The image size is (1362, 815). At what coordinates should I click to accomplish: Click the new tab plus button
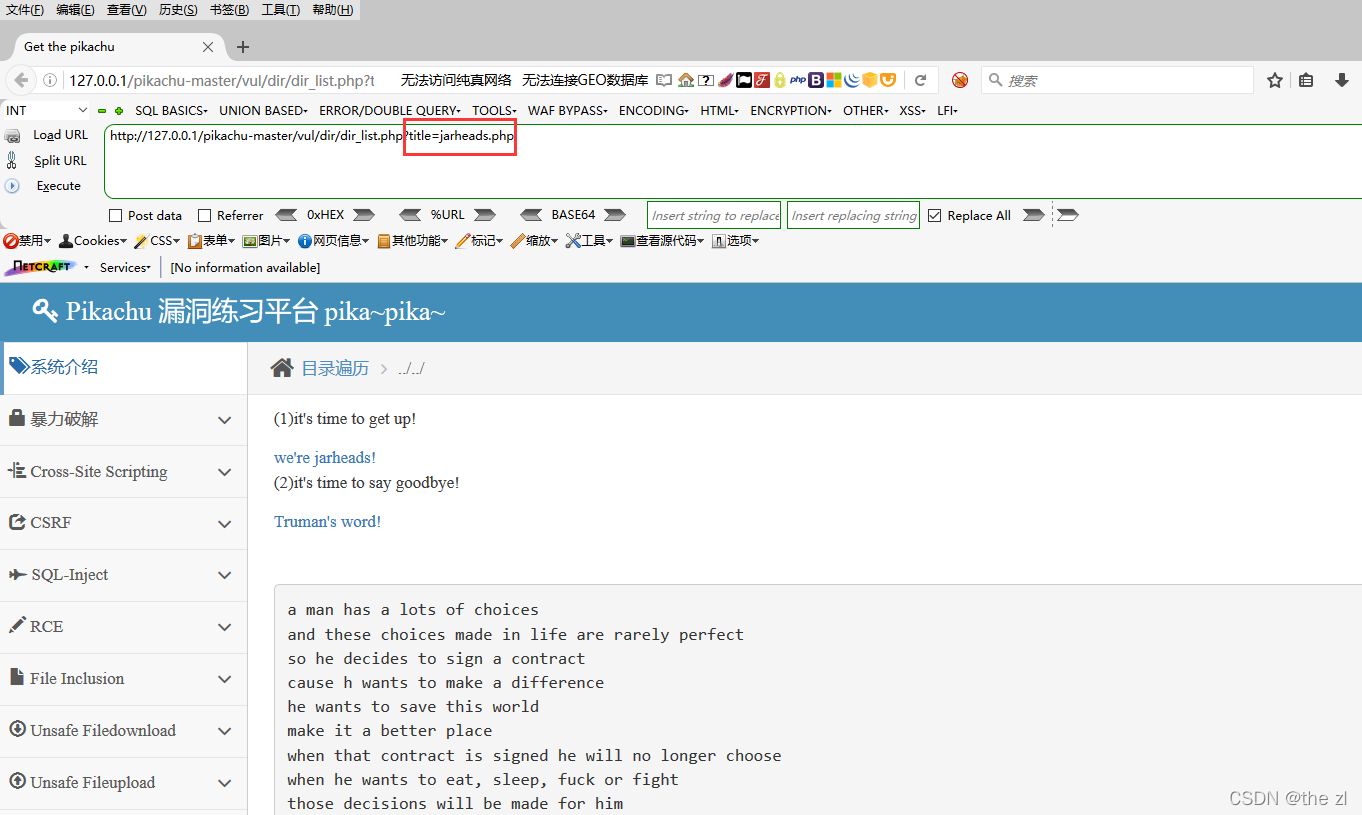(243, 47)
